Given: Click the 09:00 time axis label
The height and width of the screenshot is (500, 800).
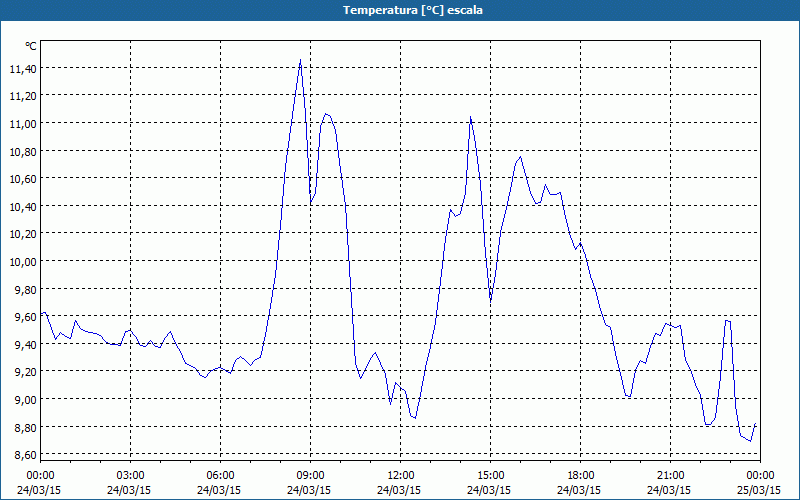Looking at the screenshot, I should coord(310,476).
